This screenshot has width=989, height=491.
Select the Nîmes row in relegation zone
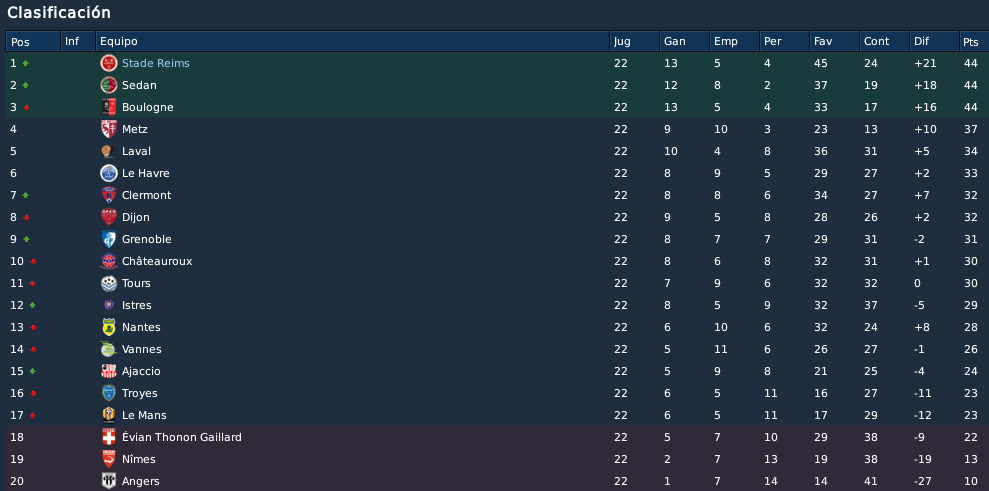[494, 459]
